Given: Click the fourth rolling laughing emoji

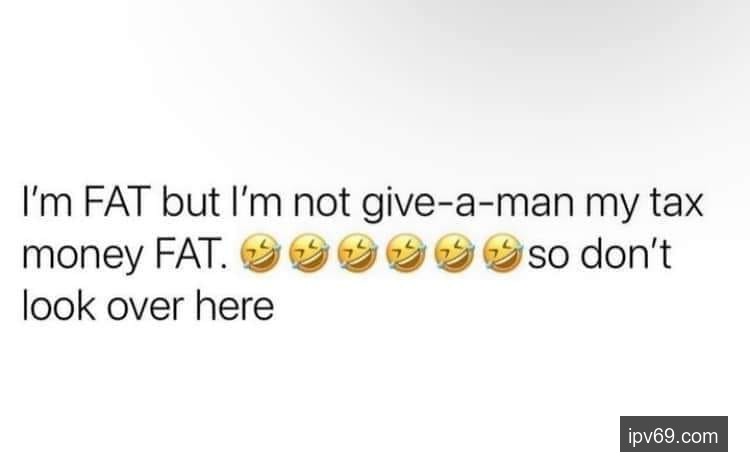Looking at the screenshot, I should 406,253.
